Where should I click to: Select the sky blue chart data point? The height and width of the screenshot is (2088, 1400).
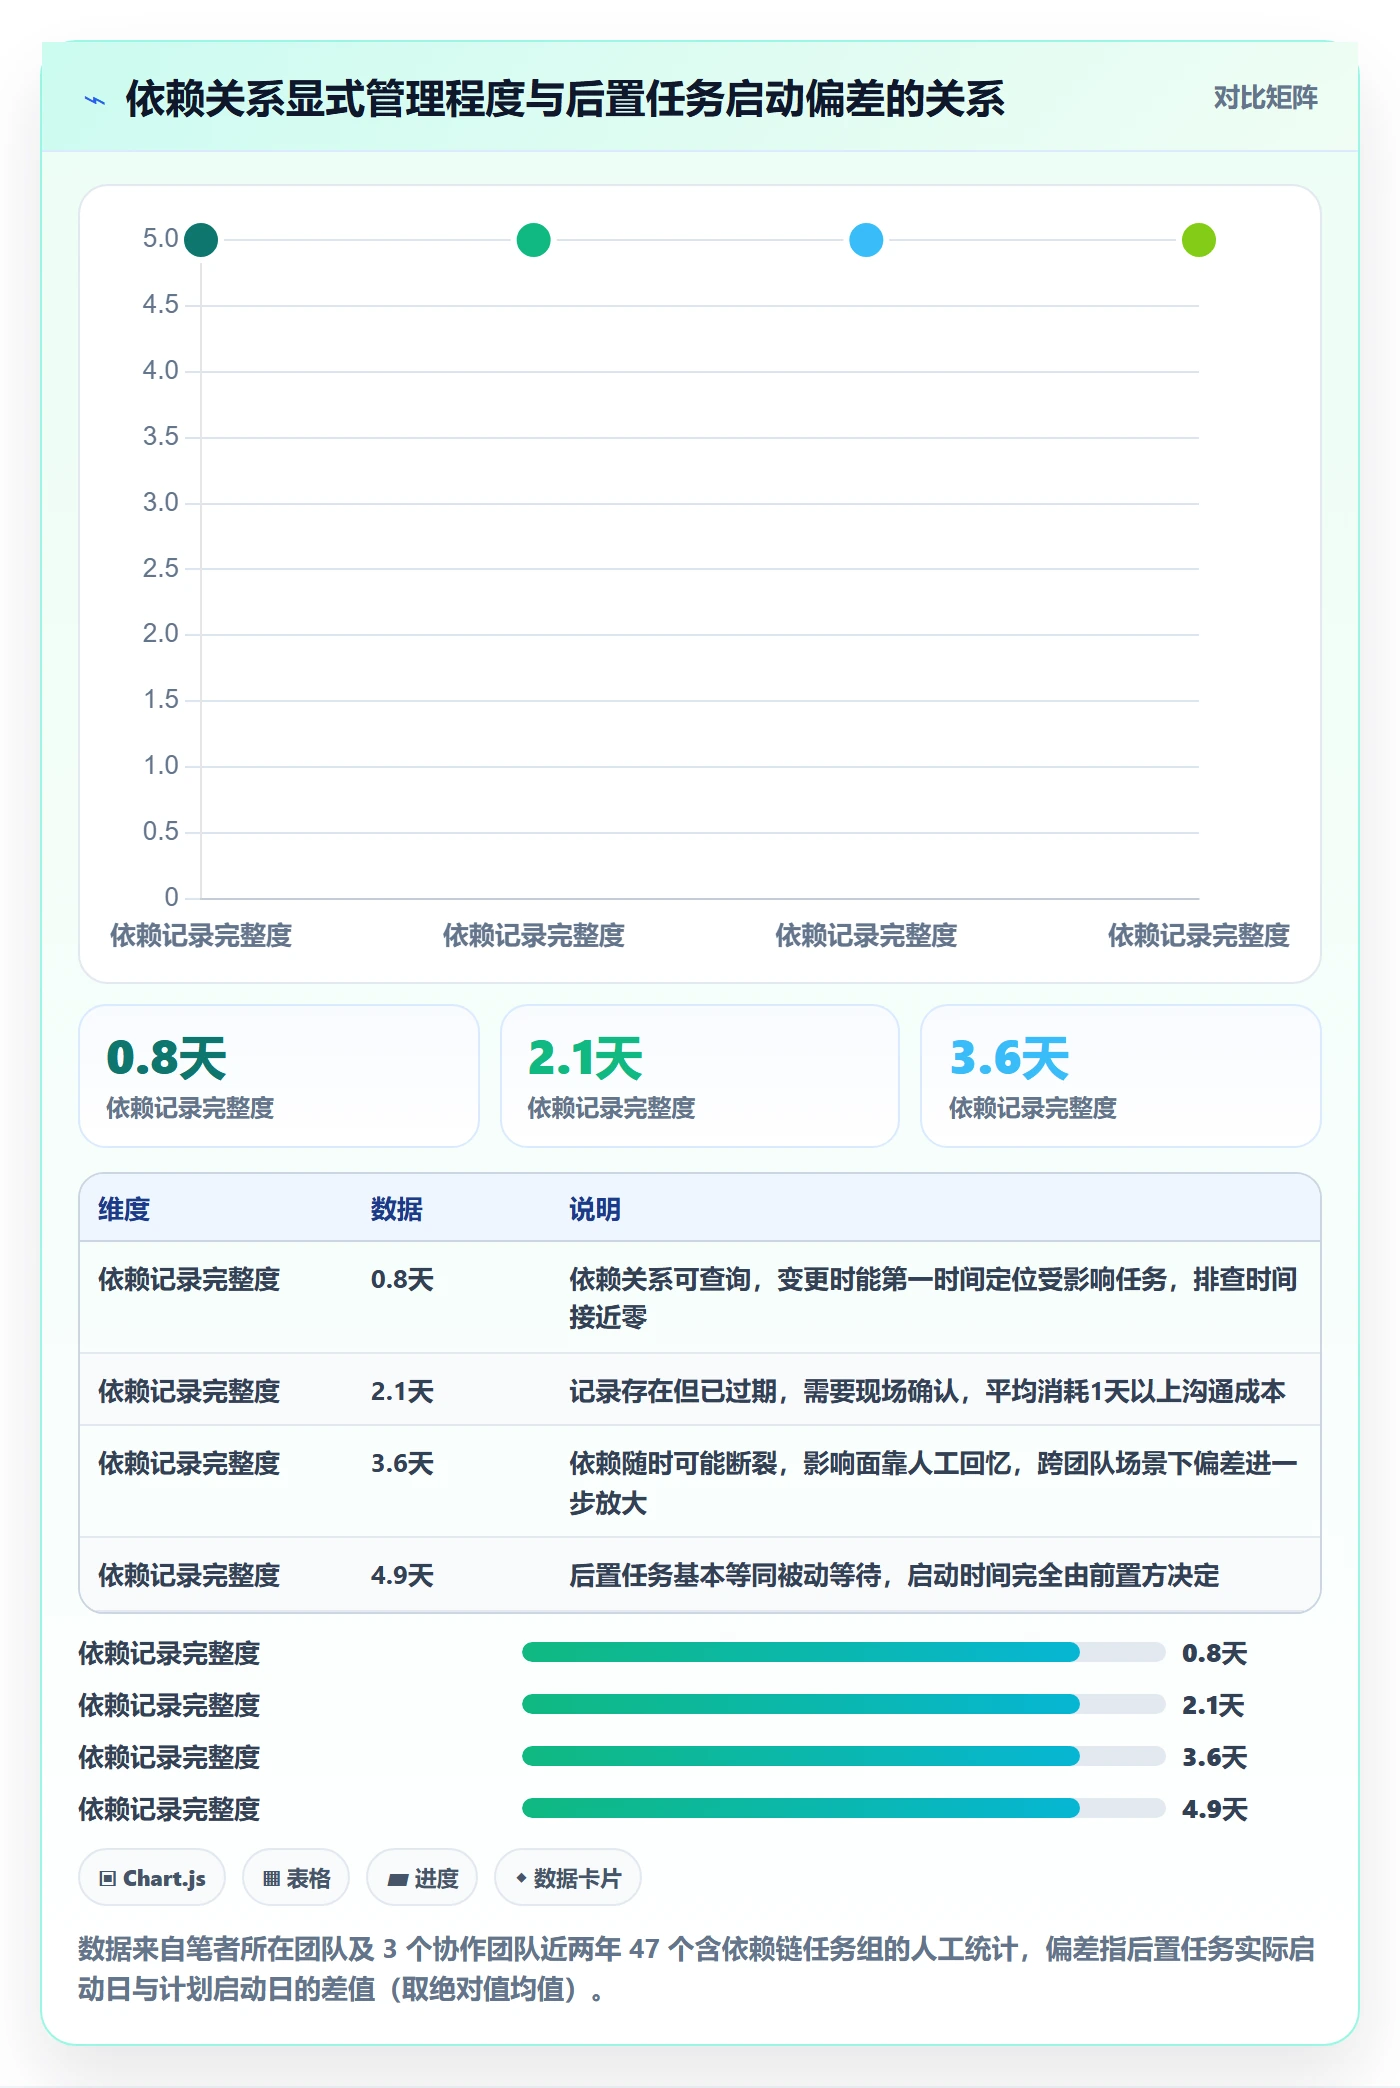pyautogui.click(x=866, y=240)
